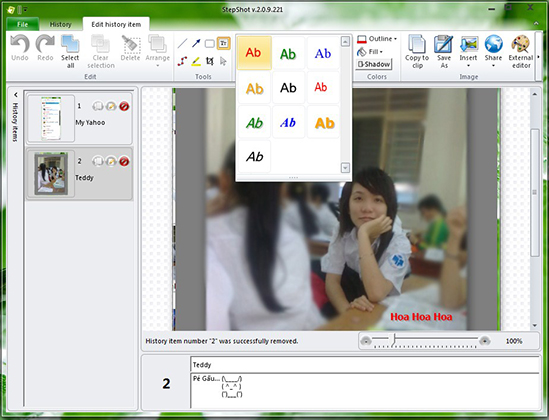The width and height of the screenshot is (549, 420).
Task: Open quick access toolbar dropdown arrow
Action: [25, 10]
